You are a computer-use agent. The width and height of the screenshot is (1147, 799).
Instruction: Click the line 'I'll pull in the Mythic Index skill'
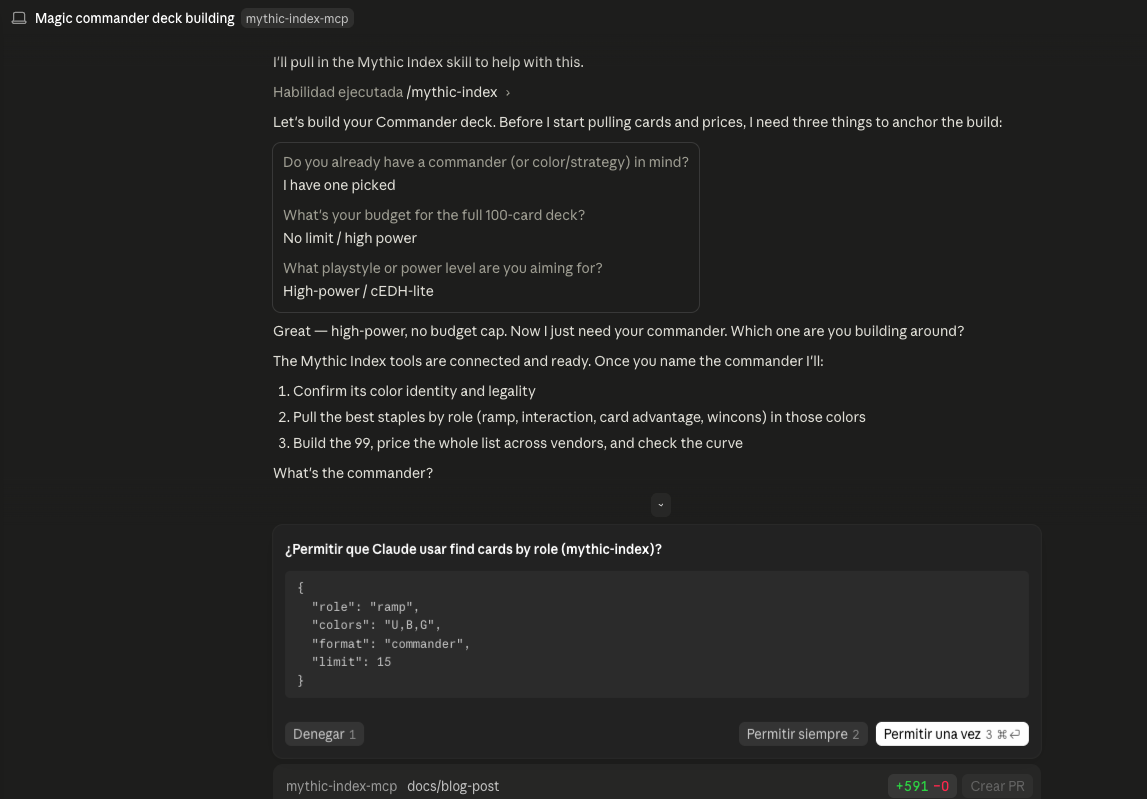tap(428, 62)
